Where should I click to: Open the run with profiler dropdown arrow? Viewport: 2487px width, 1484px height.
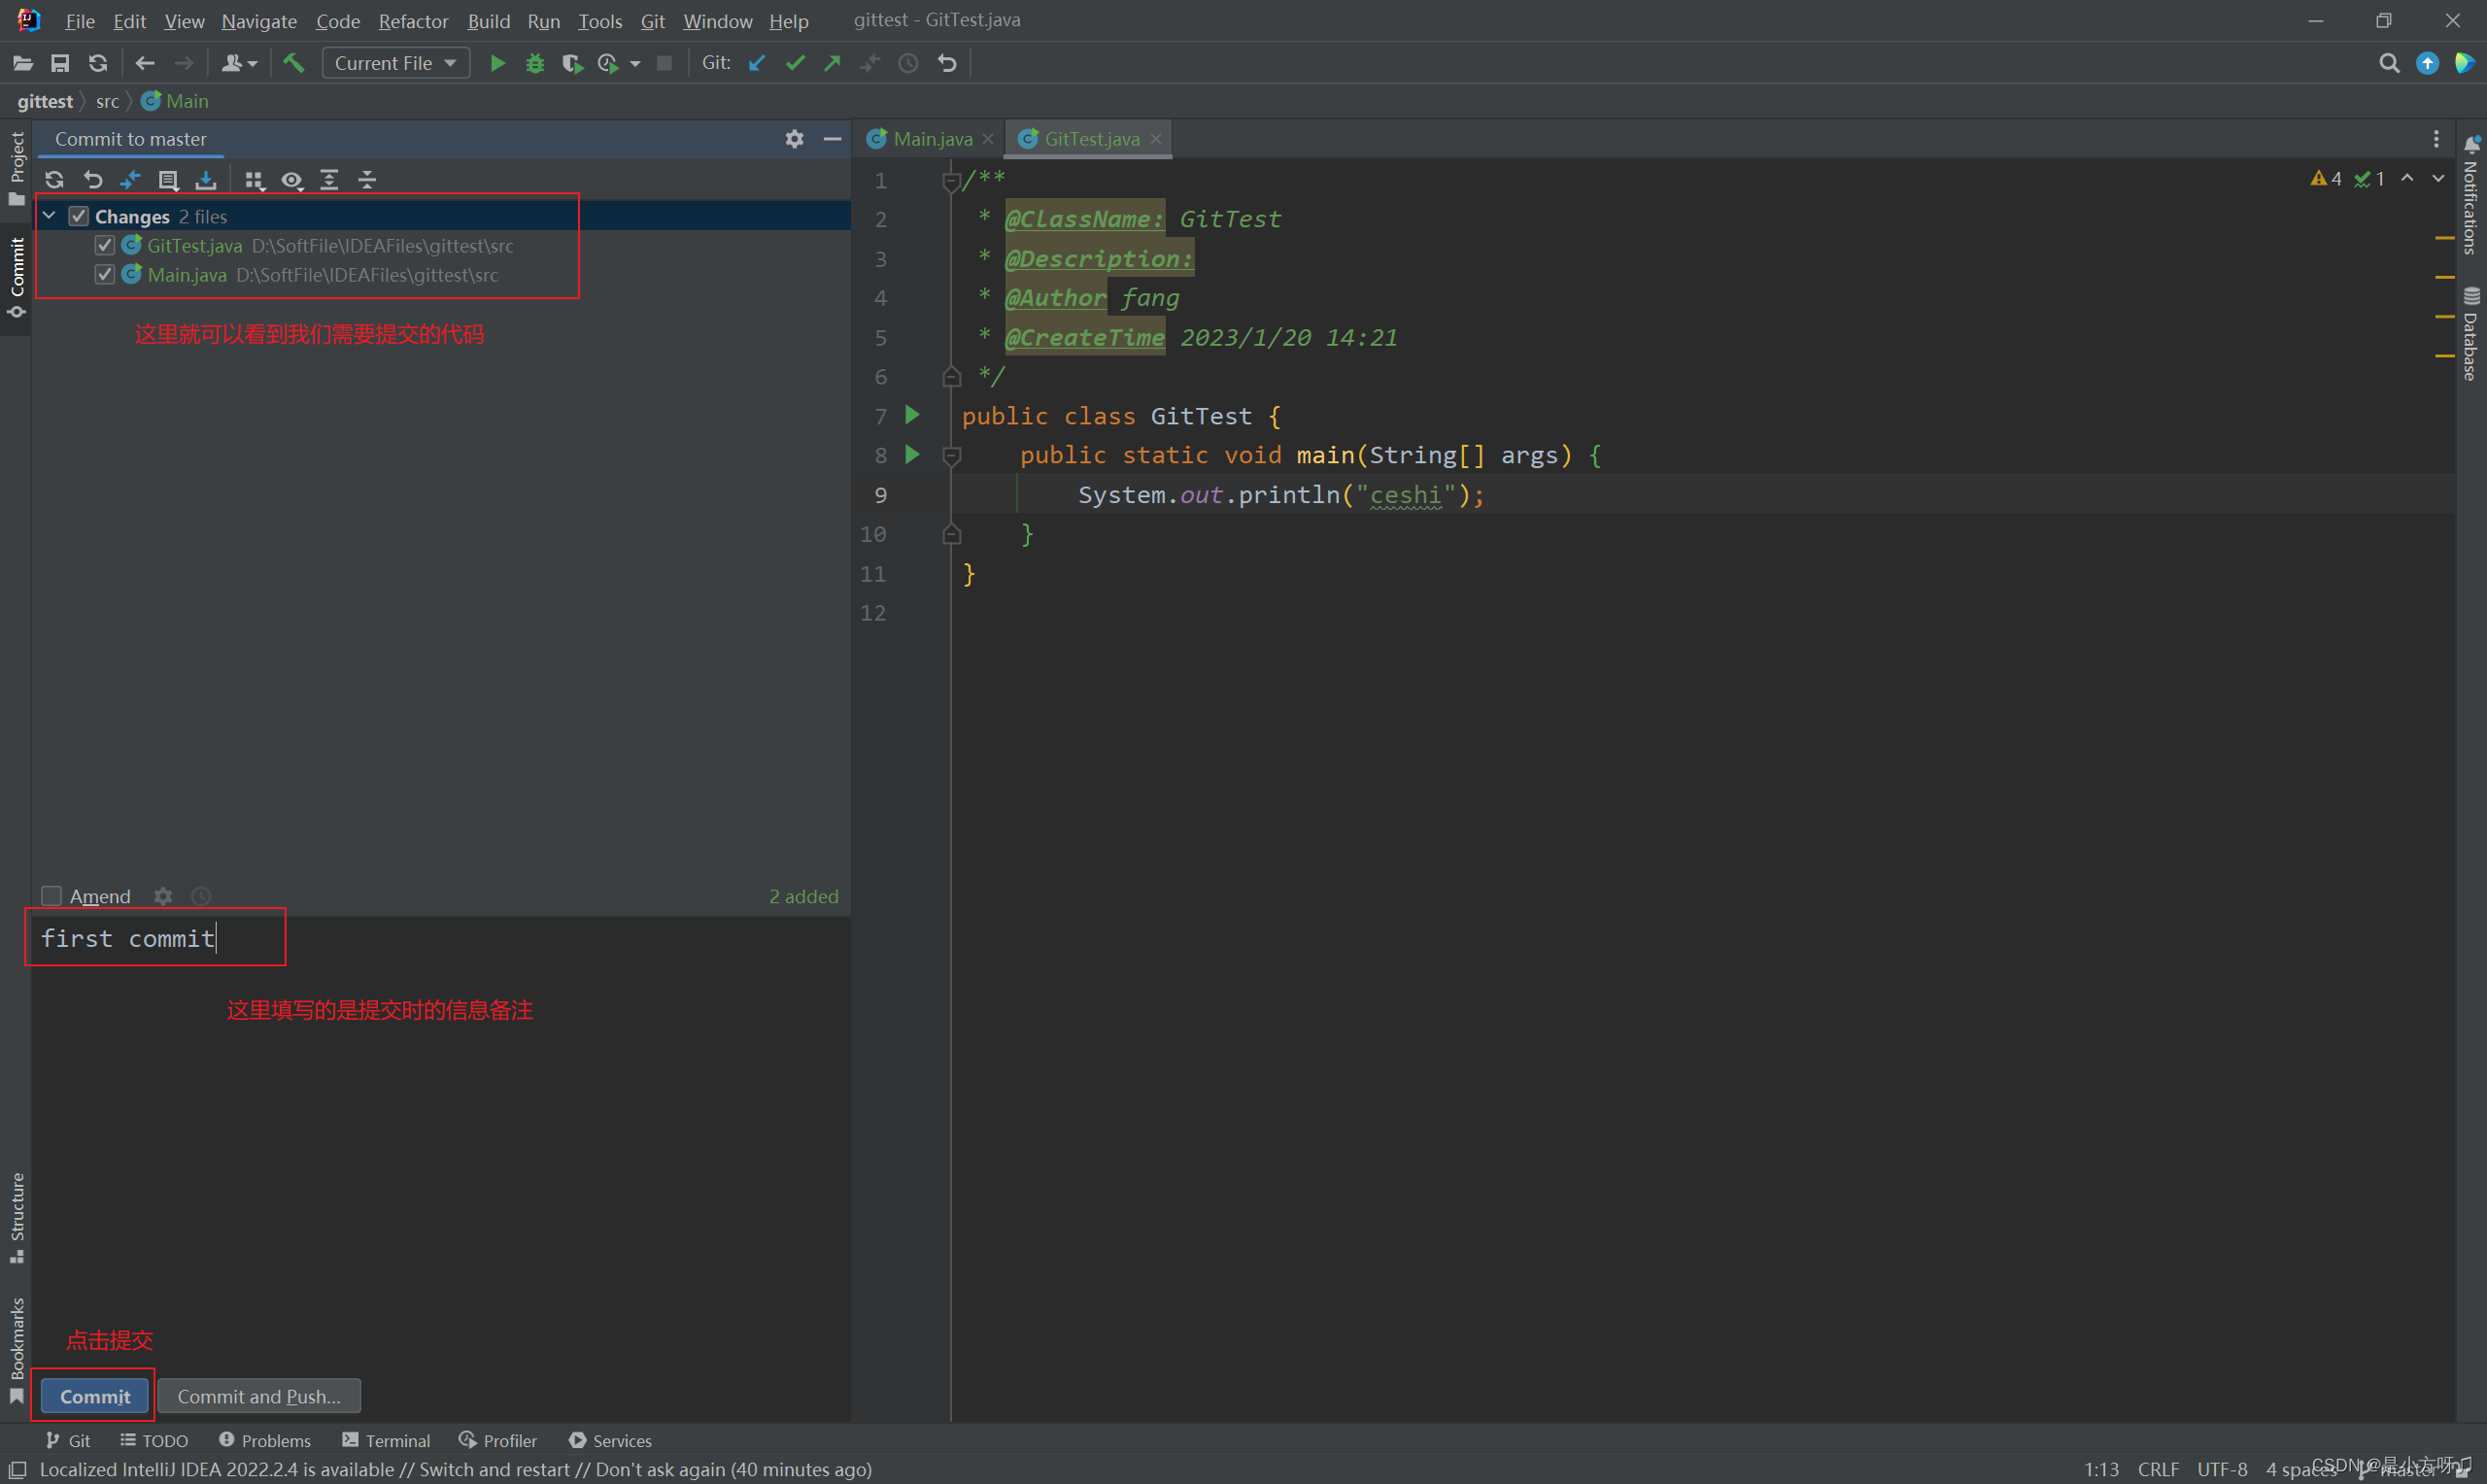[x=635, y=64]
